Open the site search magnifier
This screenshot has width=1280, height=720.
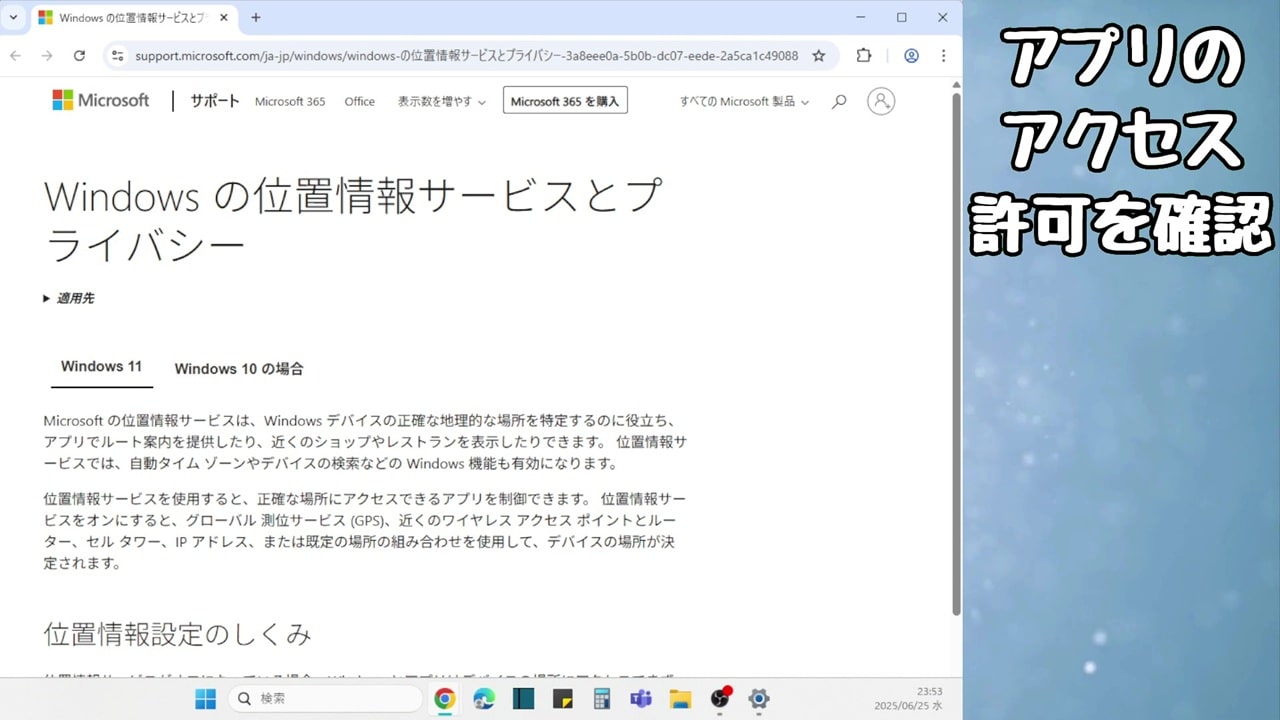[839, 101]
